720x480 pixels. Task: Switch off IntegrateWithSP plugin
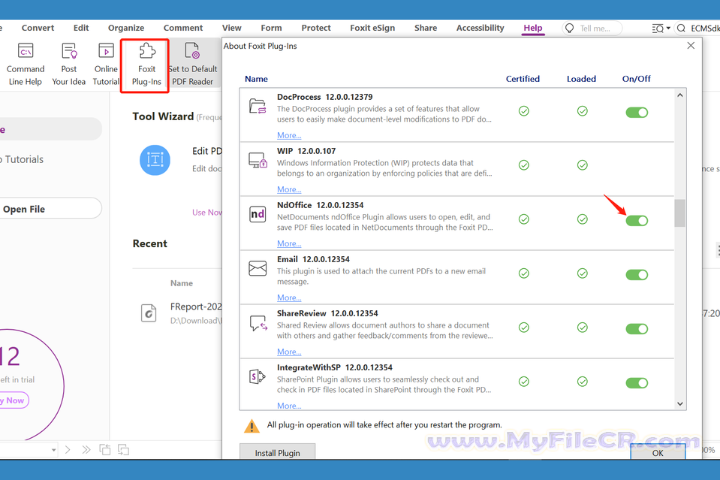(x=636, y=383)
